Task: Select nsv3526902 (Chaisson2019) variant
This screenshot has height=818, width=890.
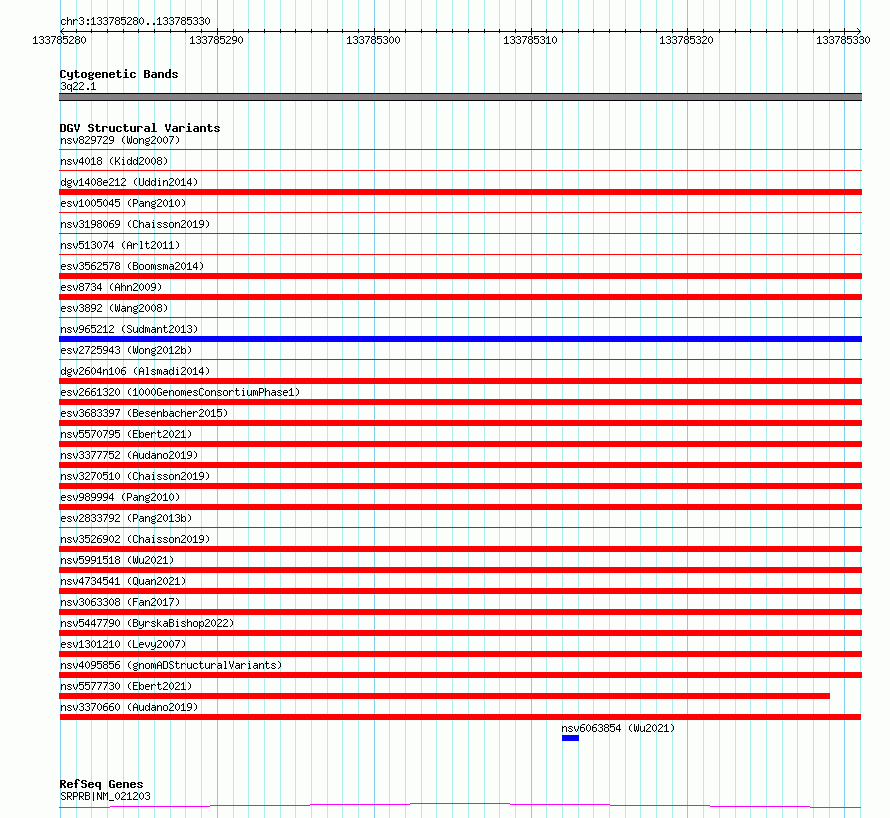Action: click(135, 539)
